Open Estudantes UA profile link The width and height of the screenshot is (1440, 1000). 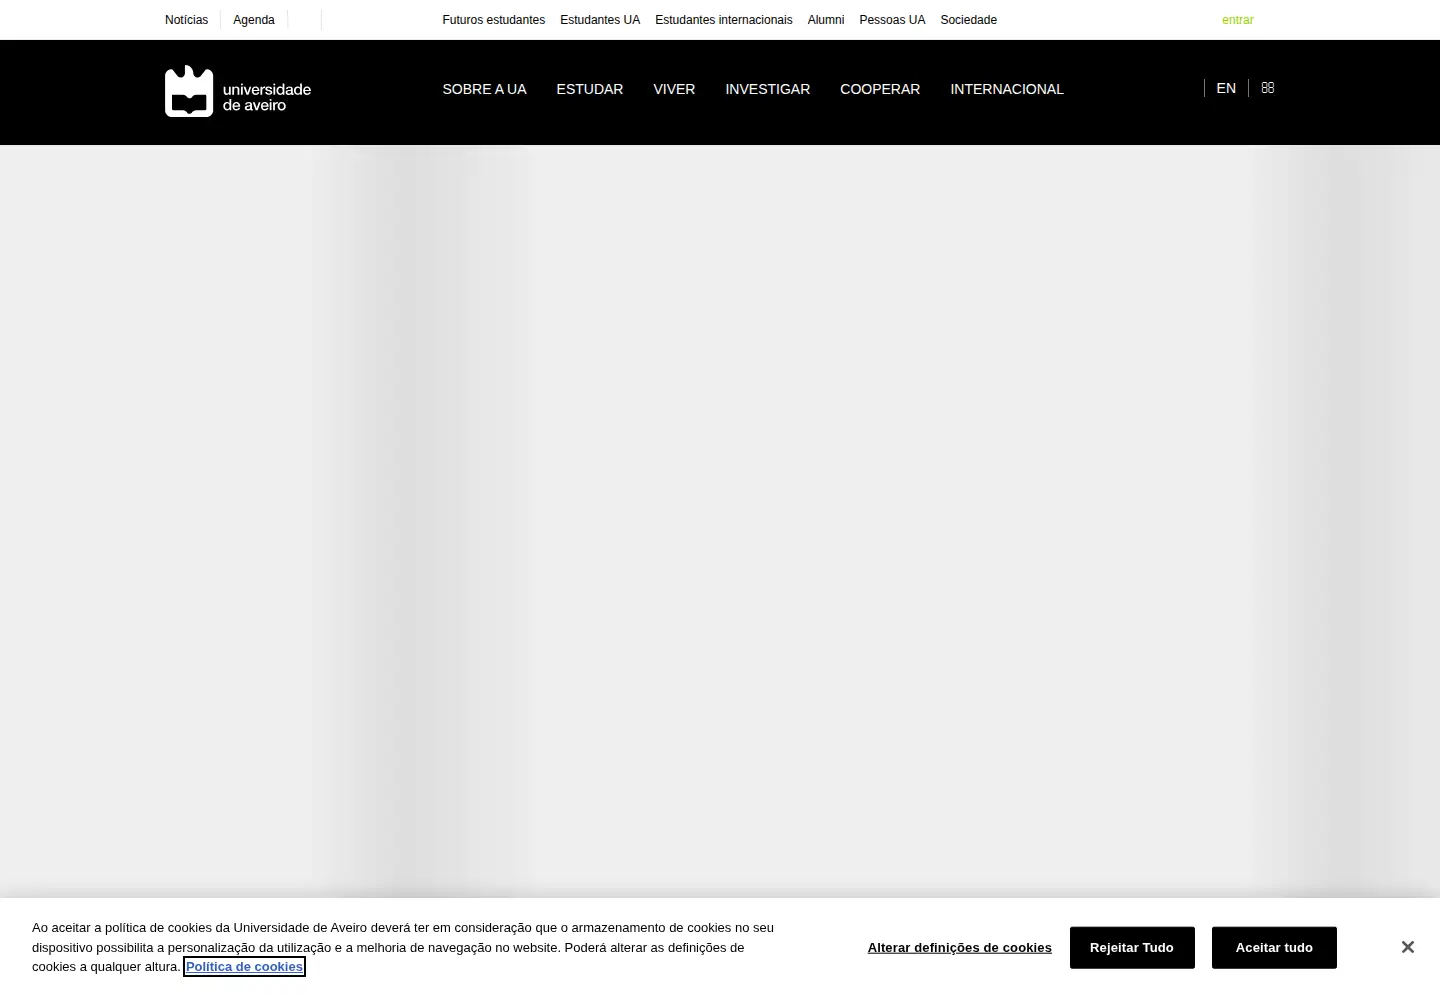tap(600, 20)
